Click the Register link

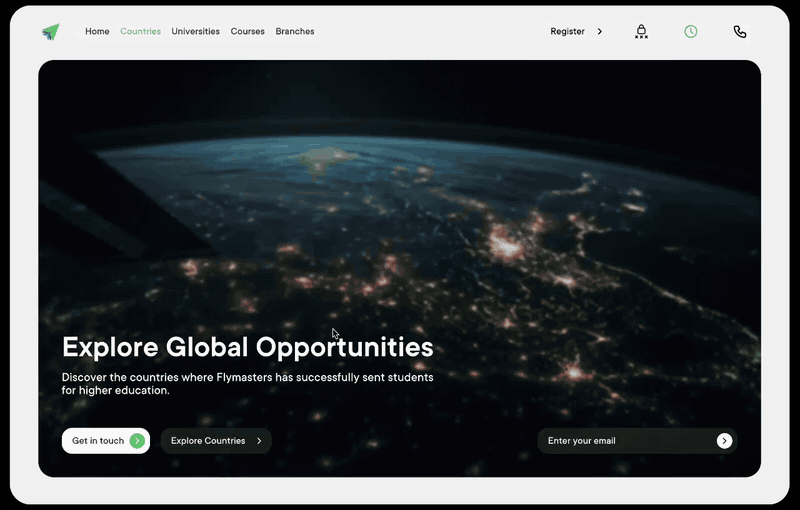pyautogui.click(x=567, y=31)
